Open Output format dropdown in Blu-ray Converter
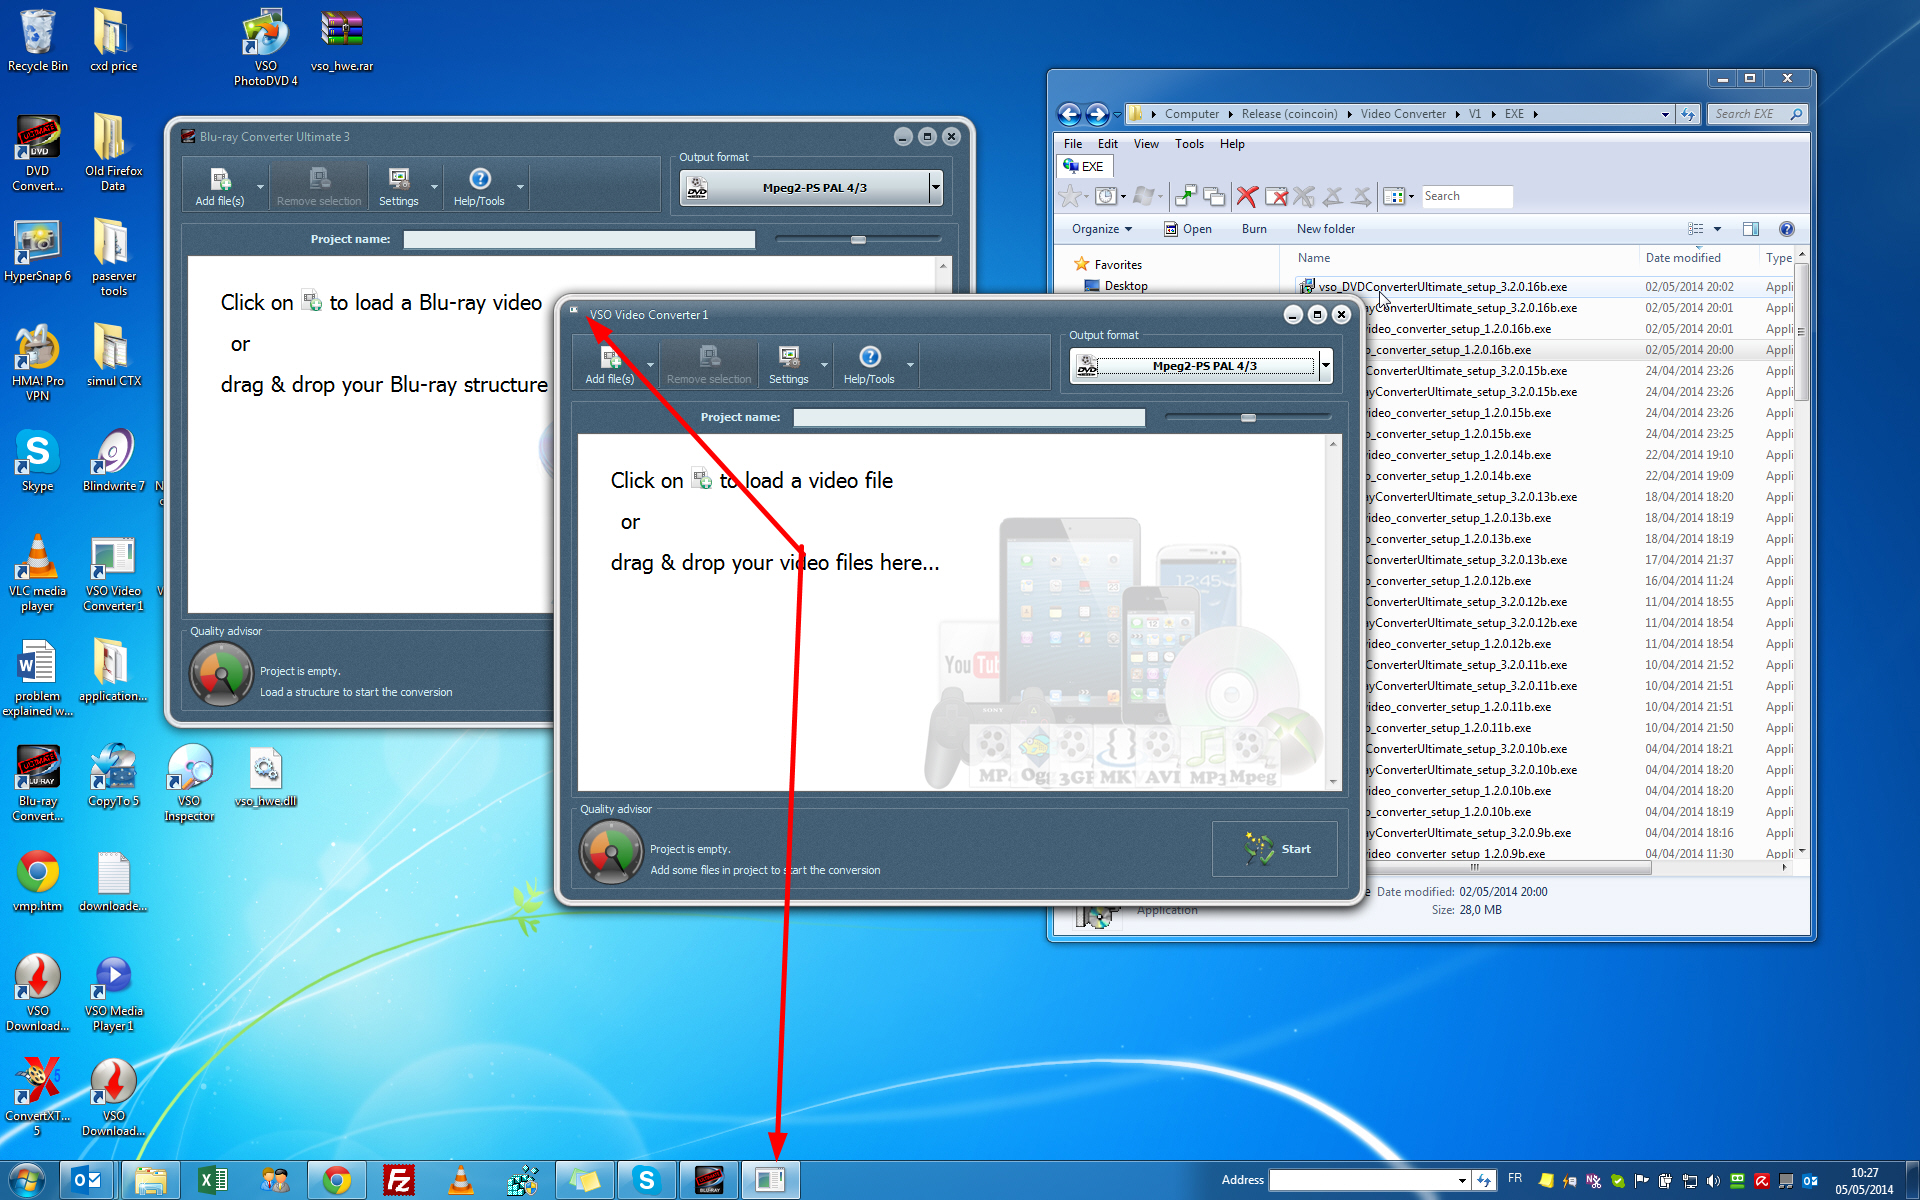The width and height of the screenshot is (1920, 1200). (x=935, y=188)
